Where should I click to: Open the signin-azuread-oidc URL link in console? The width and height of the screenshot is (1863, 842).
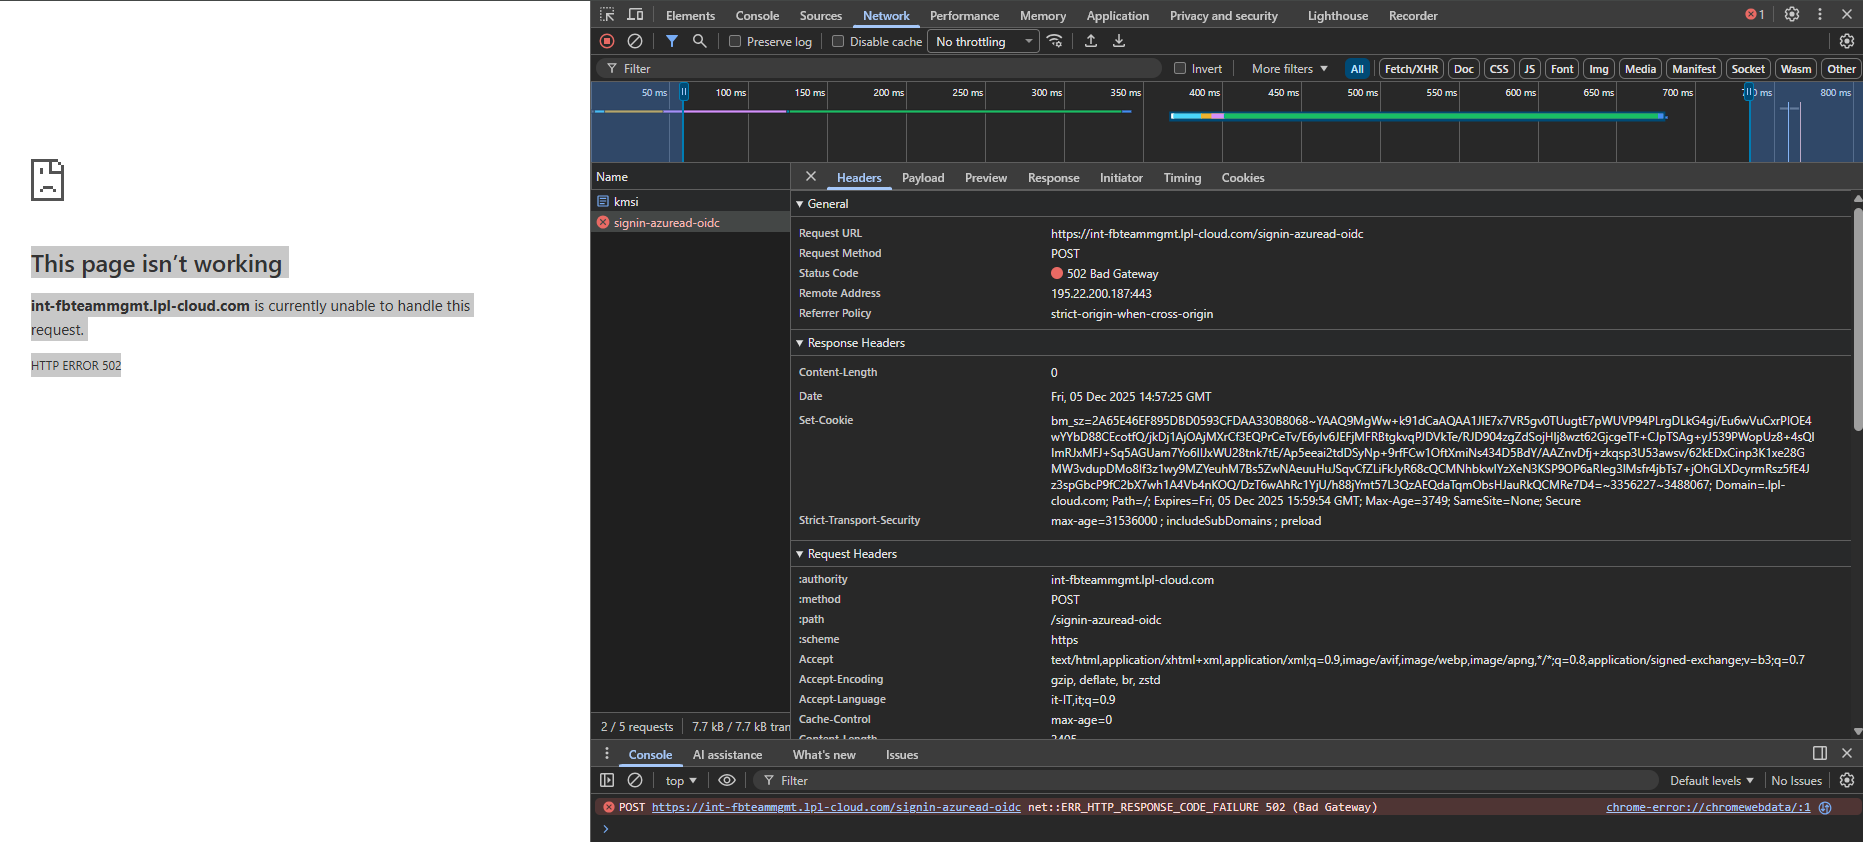coord(836,808)
